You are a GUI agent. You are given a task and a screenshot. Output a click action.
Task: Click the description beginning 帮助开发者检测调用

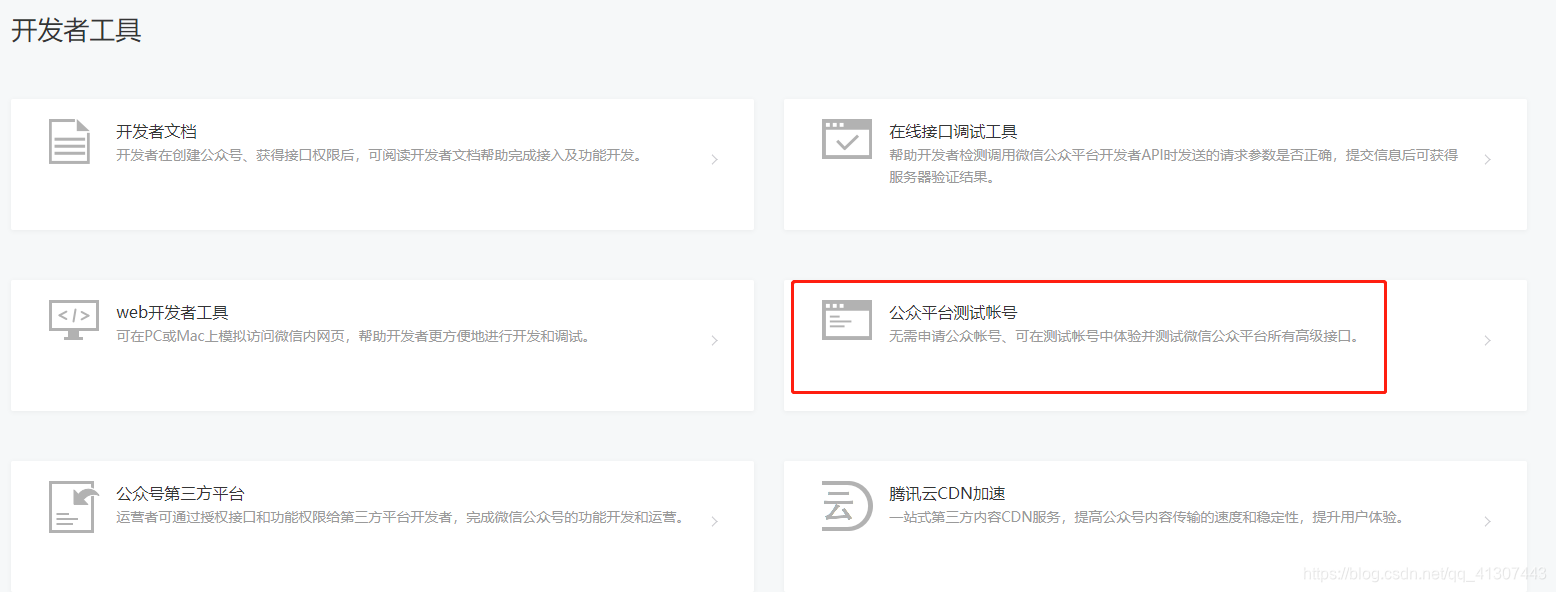pyautogui.click(x=1173, y=166)
